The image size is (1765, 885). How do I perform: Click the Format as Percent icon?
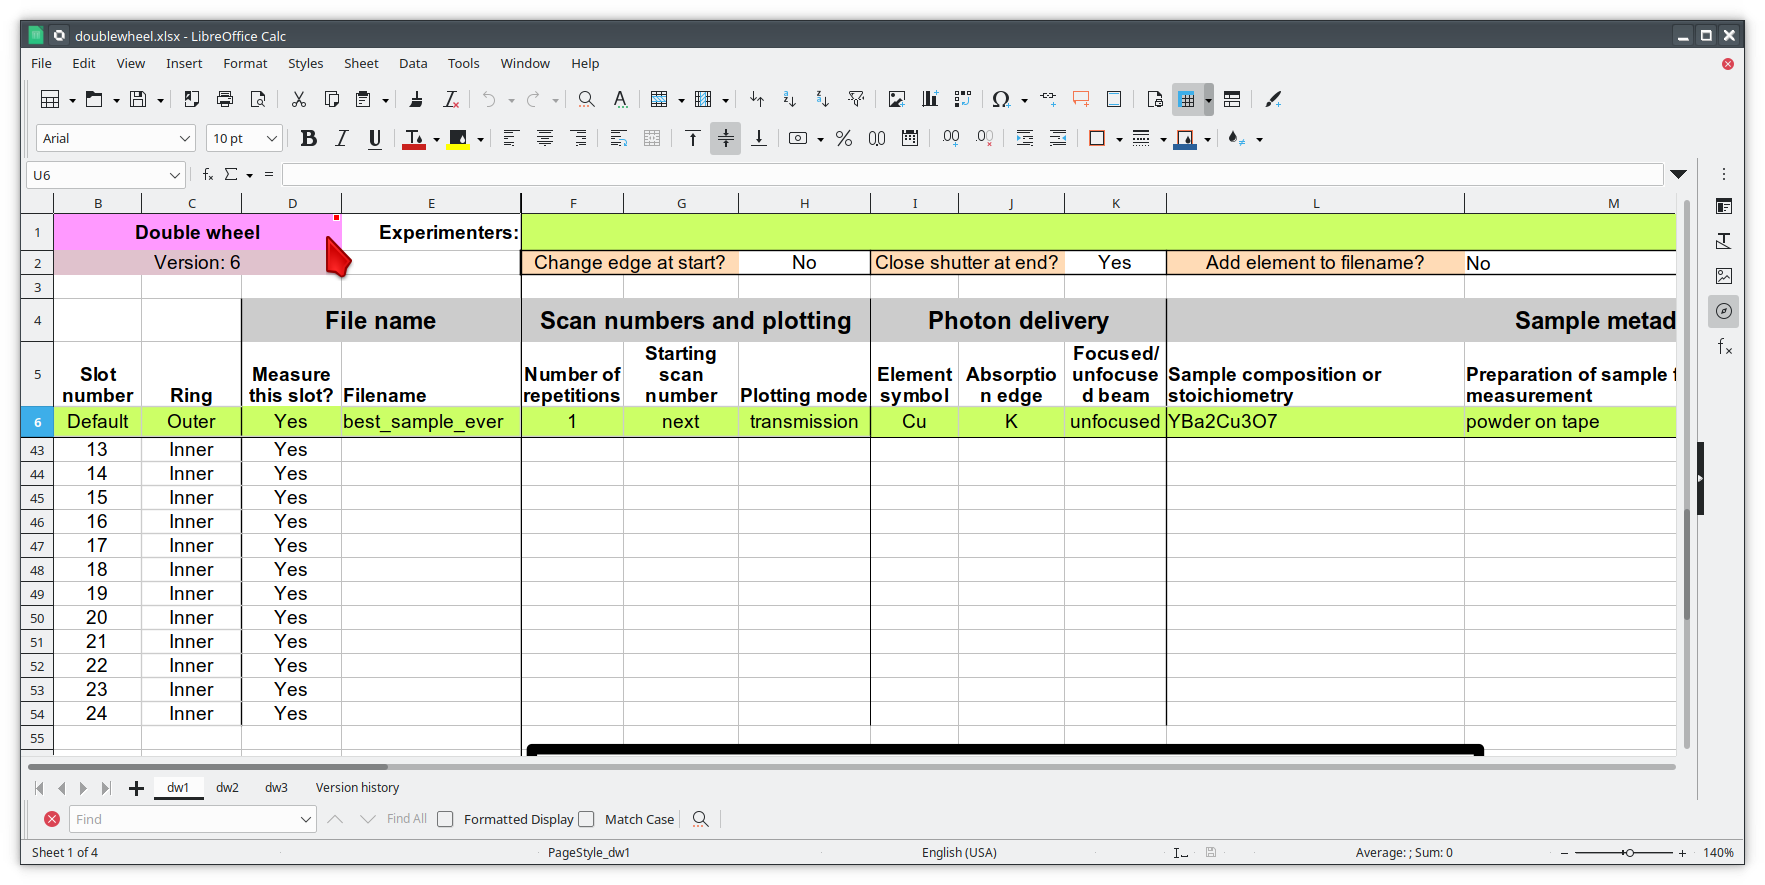pos(844,138)
